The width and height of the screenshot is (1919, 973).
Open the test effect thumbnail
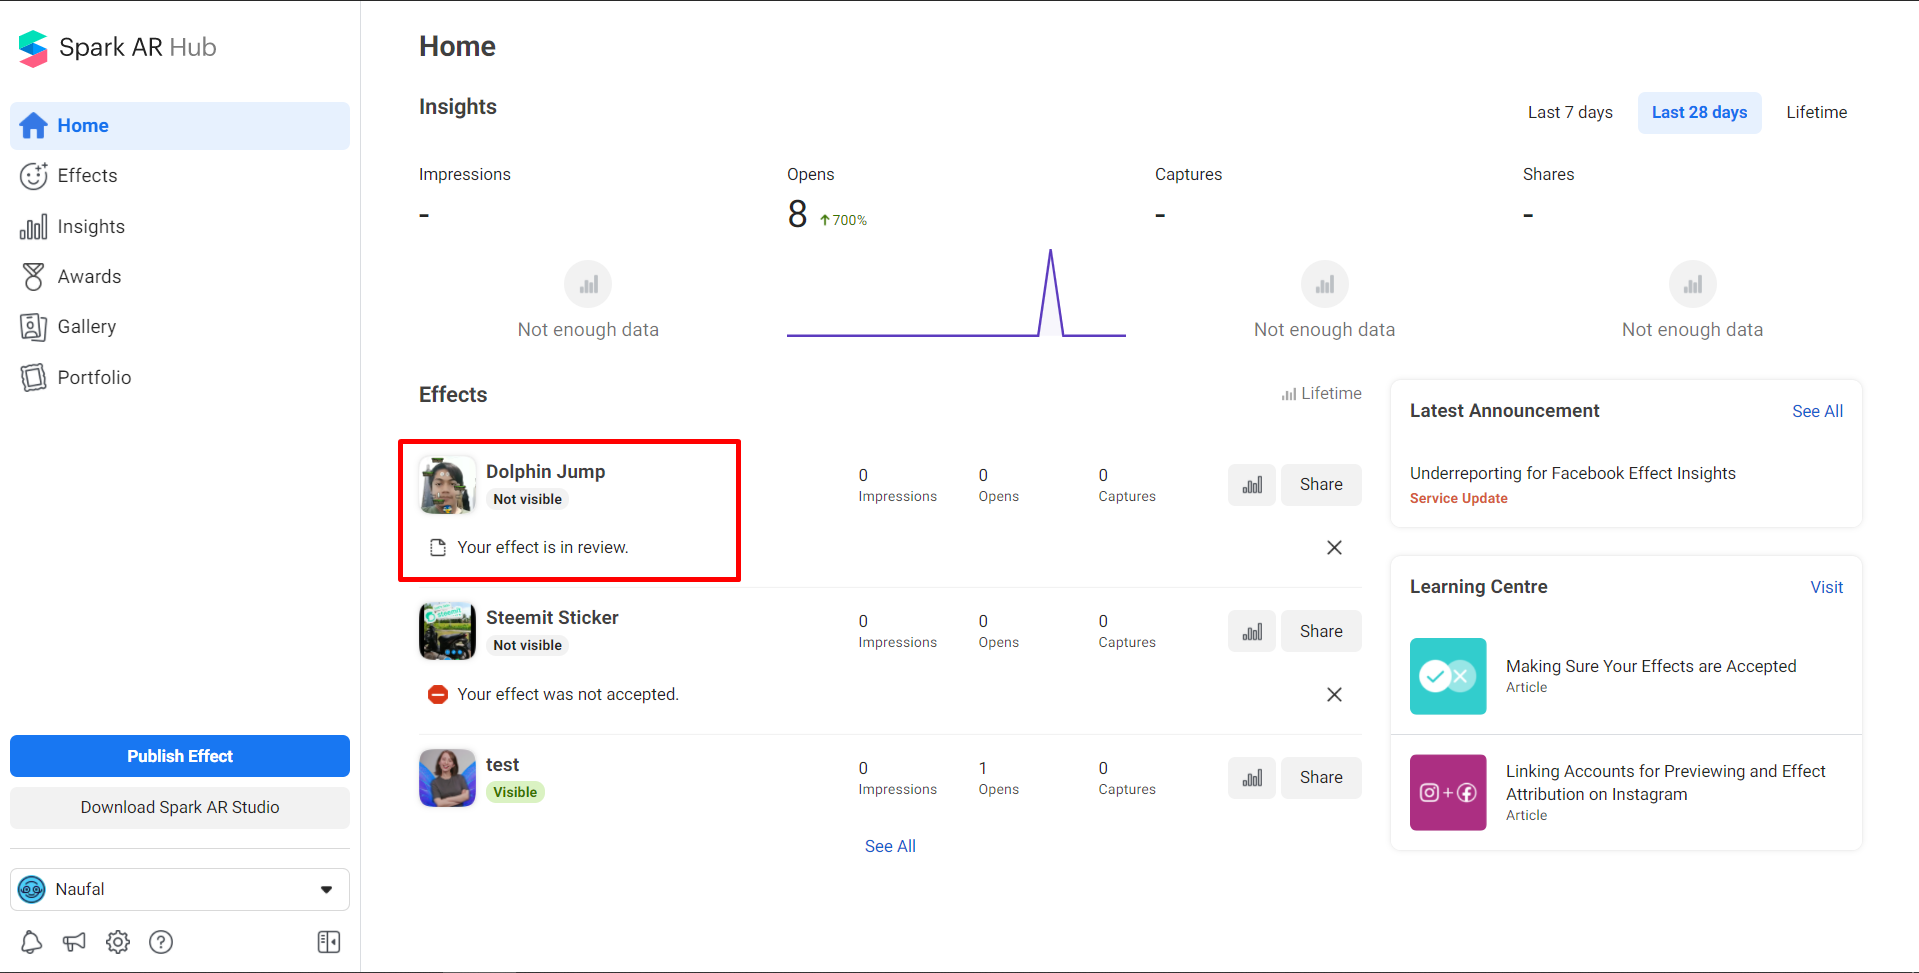click(447, 778)
